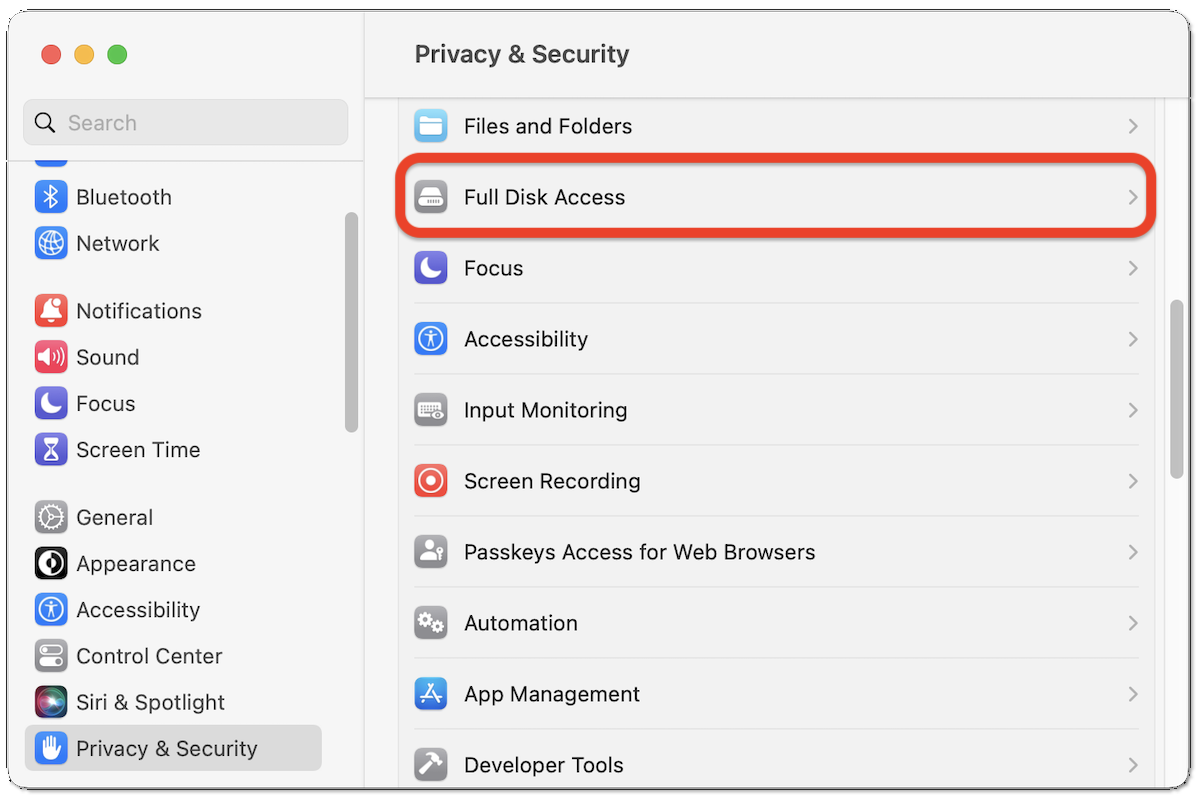Select the Sound speaker icon
This screenshot has width=1204, height=803.
coord(51,357)
